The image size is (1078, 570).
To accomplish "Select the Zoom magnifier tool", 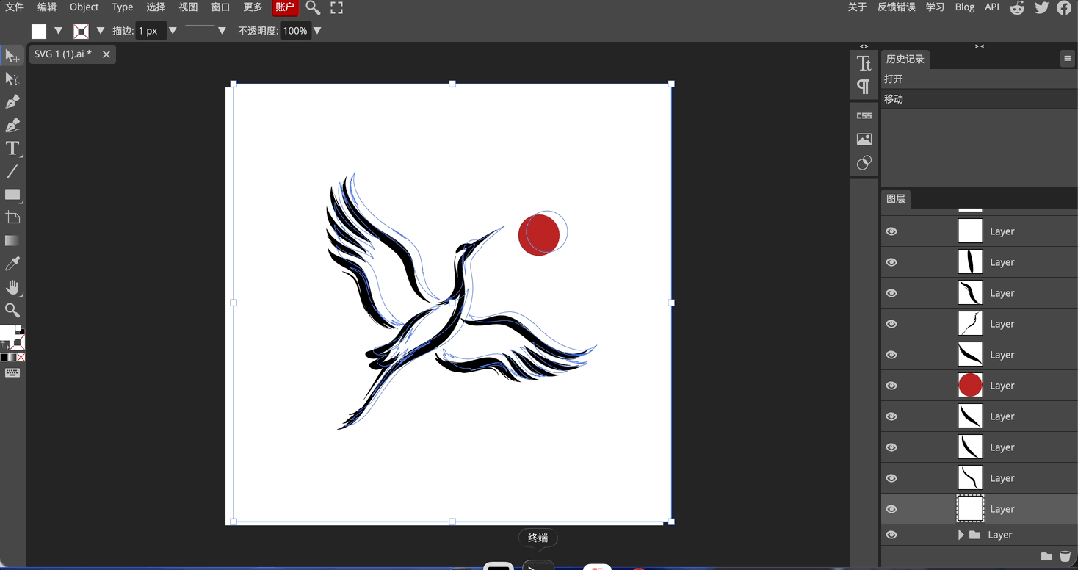I will pos(12,310).
